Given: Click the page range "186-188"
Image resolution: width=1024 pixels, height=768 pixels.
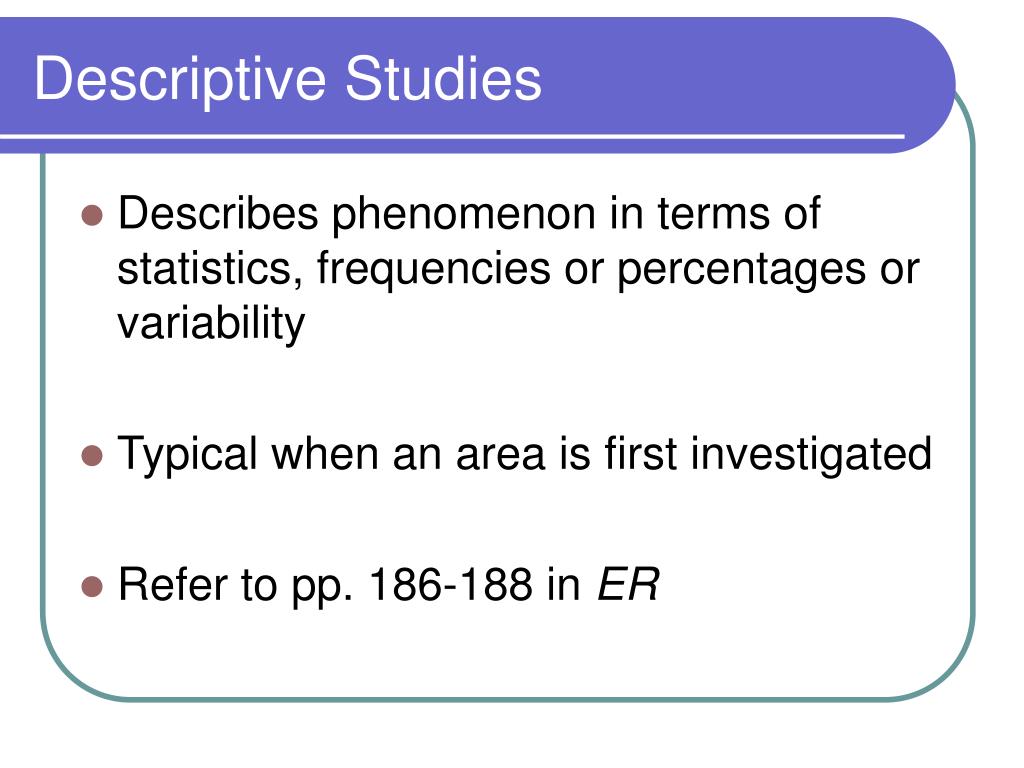Looking at the screenshot, I should click(451, 584).
